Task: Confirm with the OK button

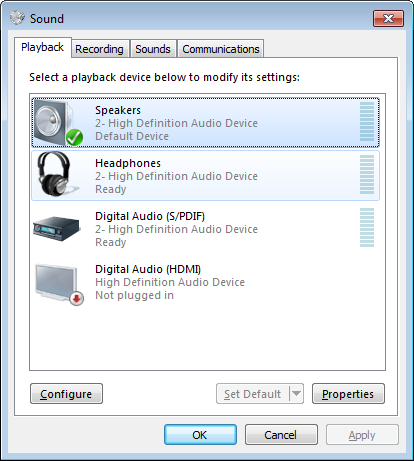Action: point(200,435)
